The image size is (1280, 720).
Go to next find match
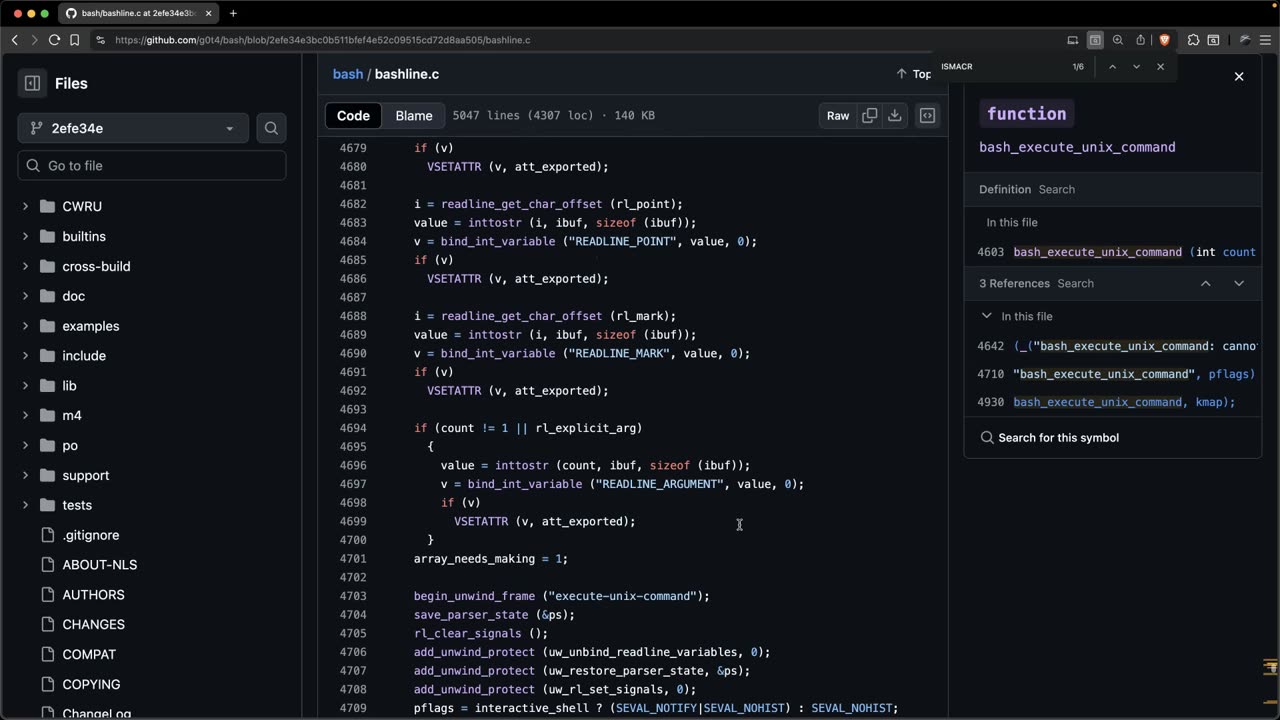(1136, 67)
